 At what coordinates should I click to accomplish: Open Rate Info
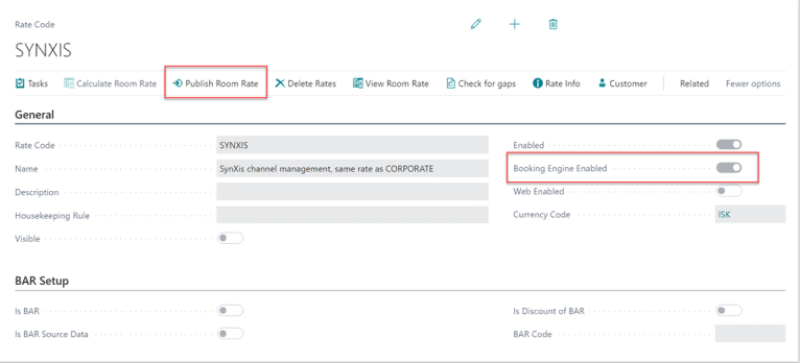(x=556, y=84)
